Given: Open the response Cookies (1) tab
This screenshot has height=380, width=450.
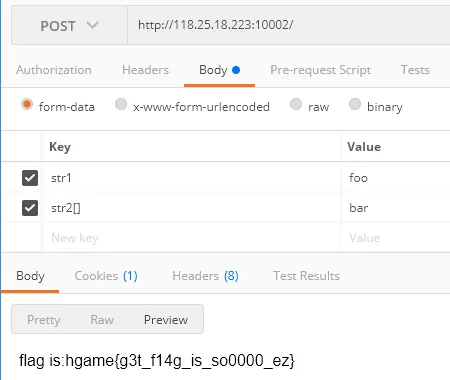Looking at the screenshot, I should [106, 276].
